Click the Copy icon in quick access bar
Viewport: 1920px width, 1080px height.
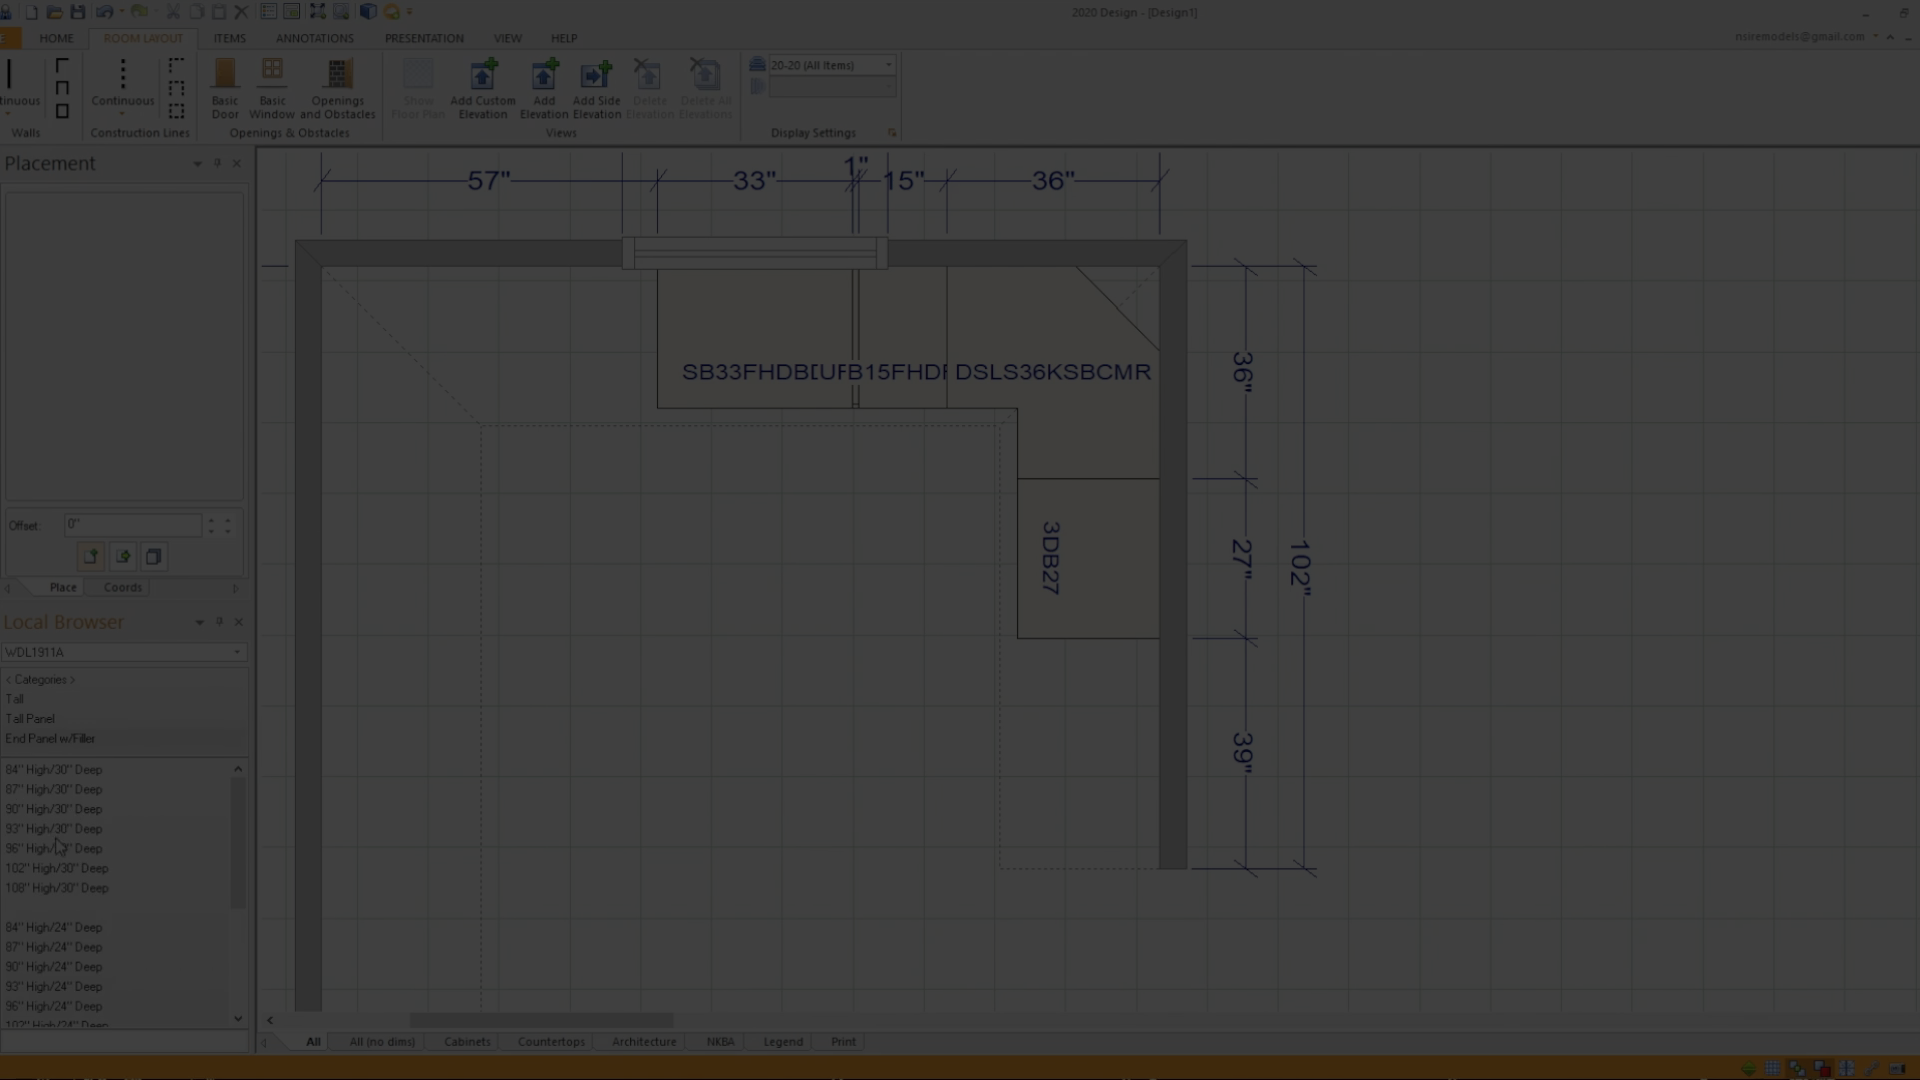(x=196, y=12)
